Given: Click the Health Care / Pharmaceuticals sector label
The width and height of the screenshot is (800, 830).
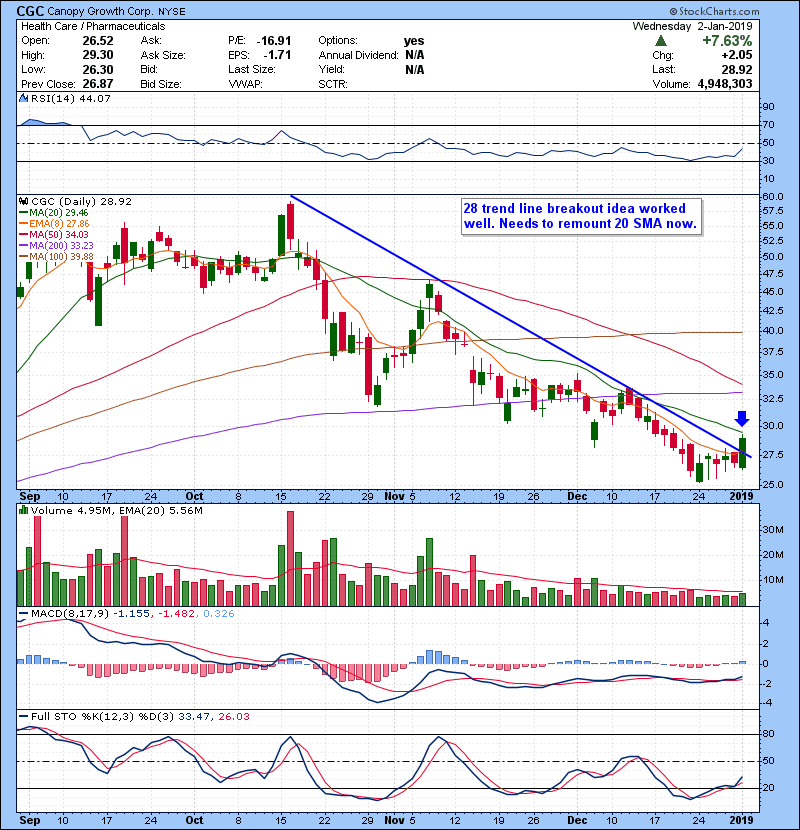Looking at the screenshot, I should point(93,26).
